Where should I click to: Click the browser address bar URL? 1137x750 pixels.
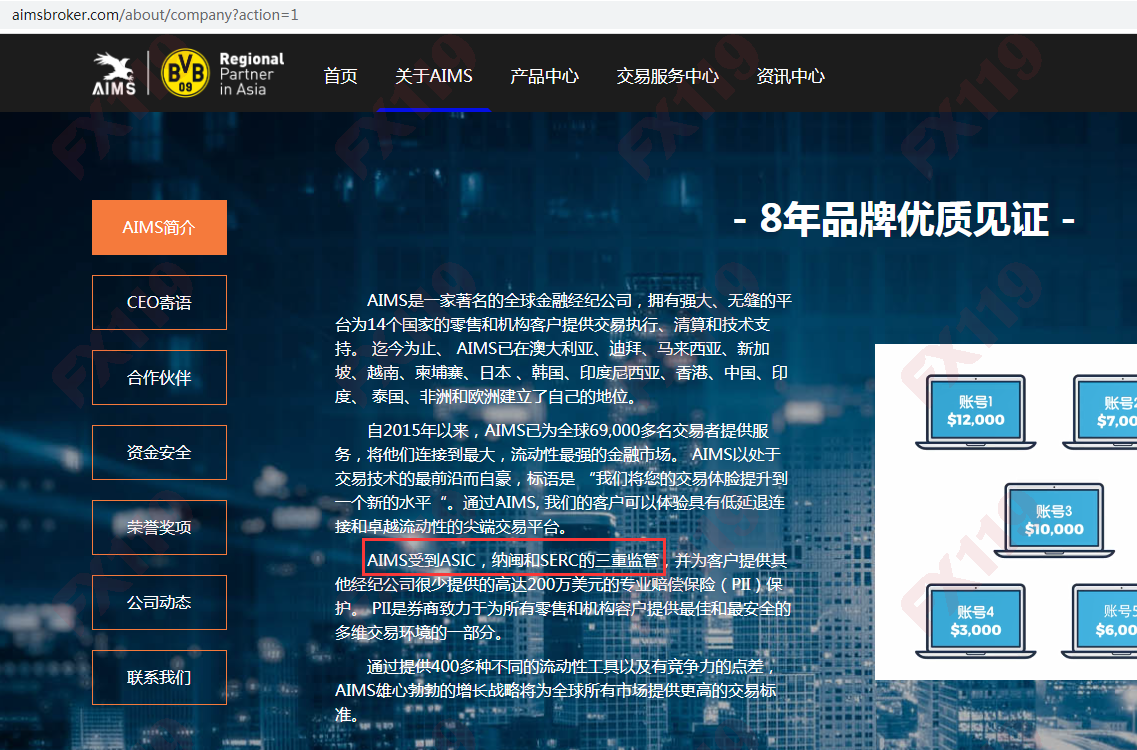[x=155, y=15]
